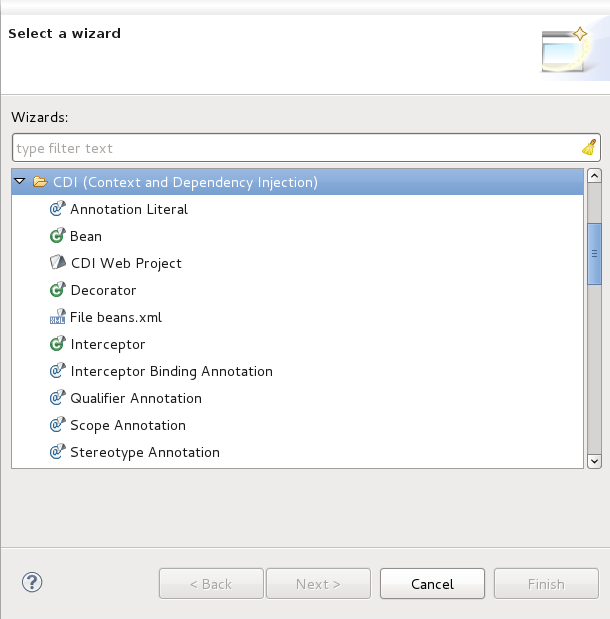Image resolution: width=610 pixels, height=619 pixels.
Task: Choose Interceptor Binding Annotation wizard
Action: click(x=171, y=371)
